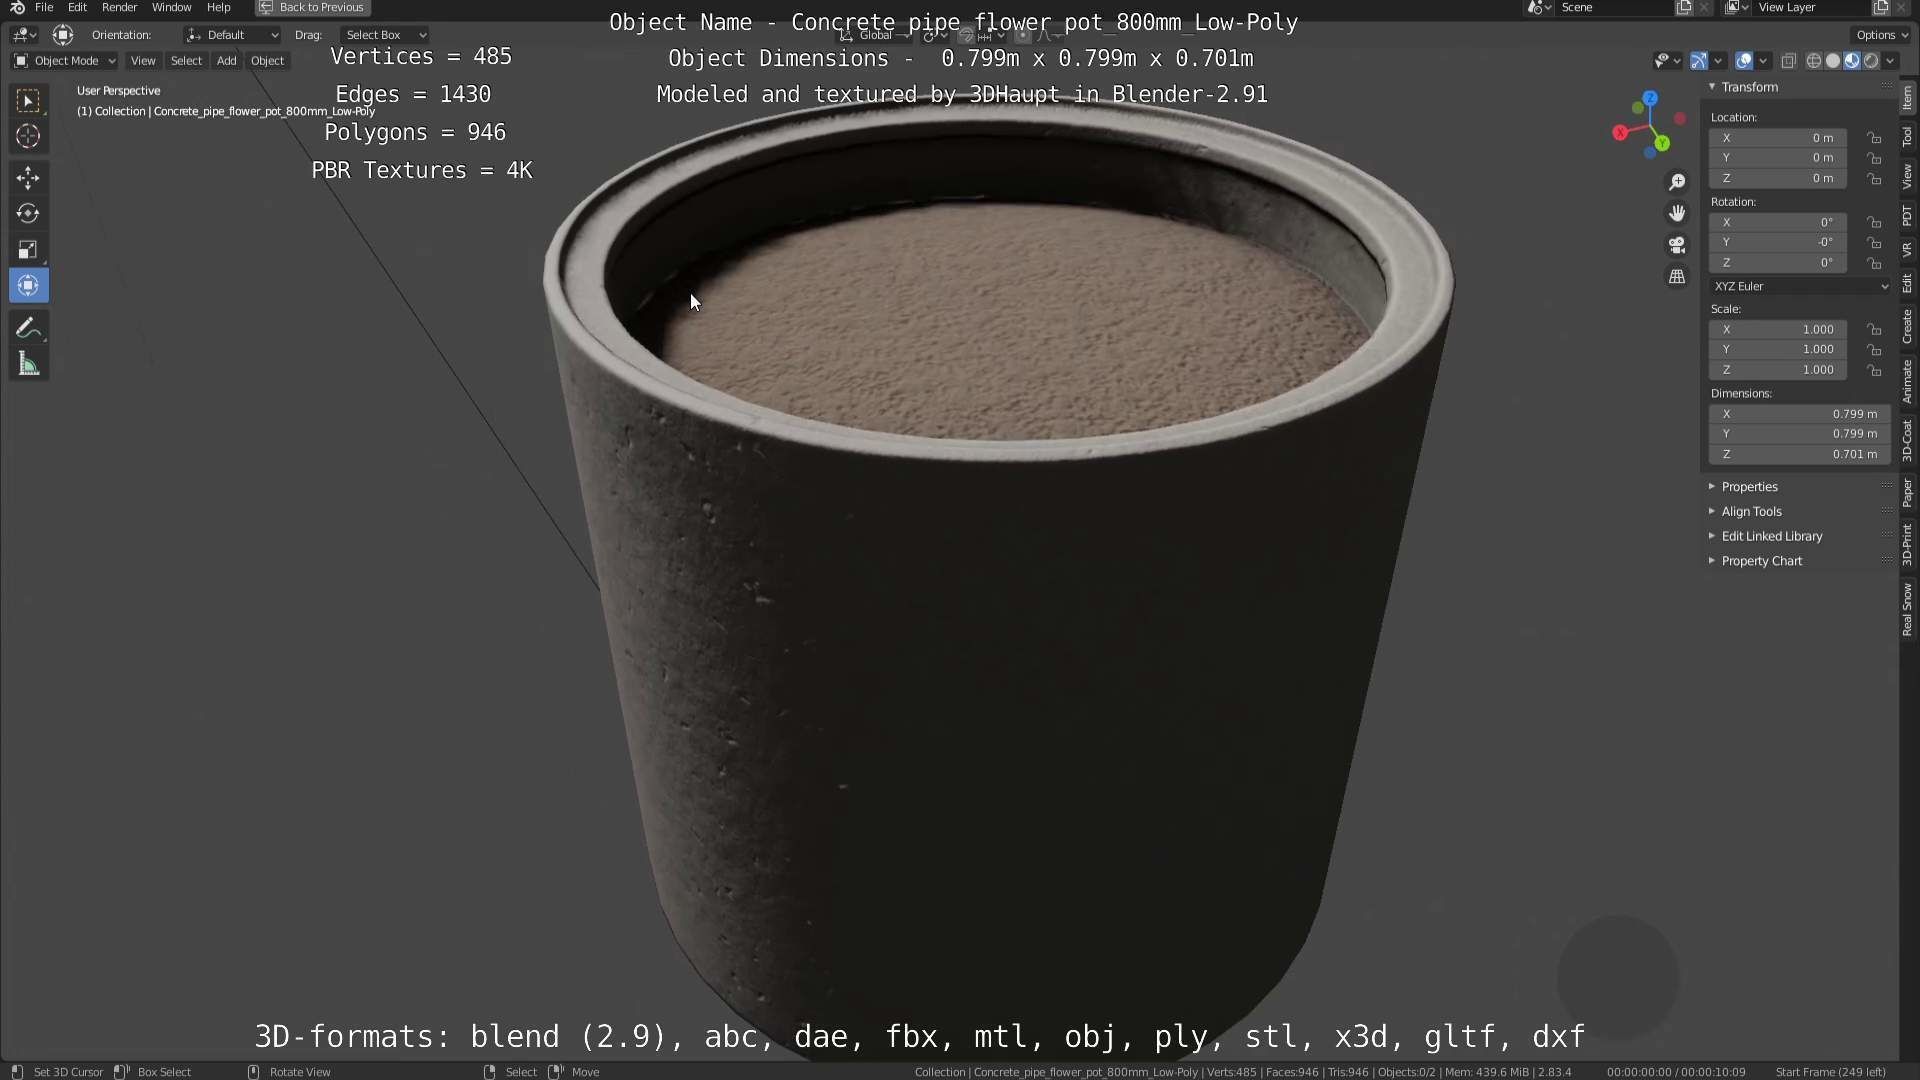Viewport: 1920px width, 1080px height.
Task: Open the Window menu
Action: pos(171,7)
